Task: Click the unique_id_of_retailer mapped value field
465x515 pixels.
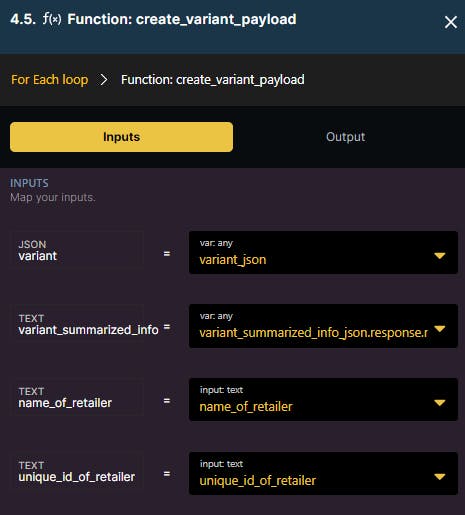Action: 323,473
